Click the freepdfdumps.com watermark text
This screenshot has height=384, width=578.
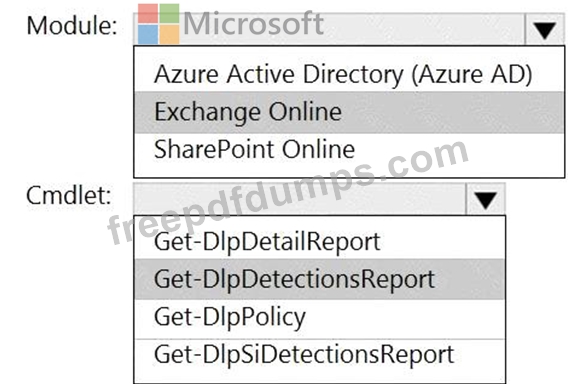(x=288, y=192)
